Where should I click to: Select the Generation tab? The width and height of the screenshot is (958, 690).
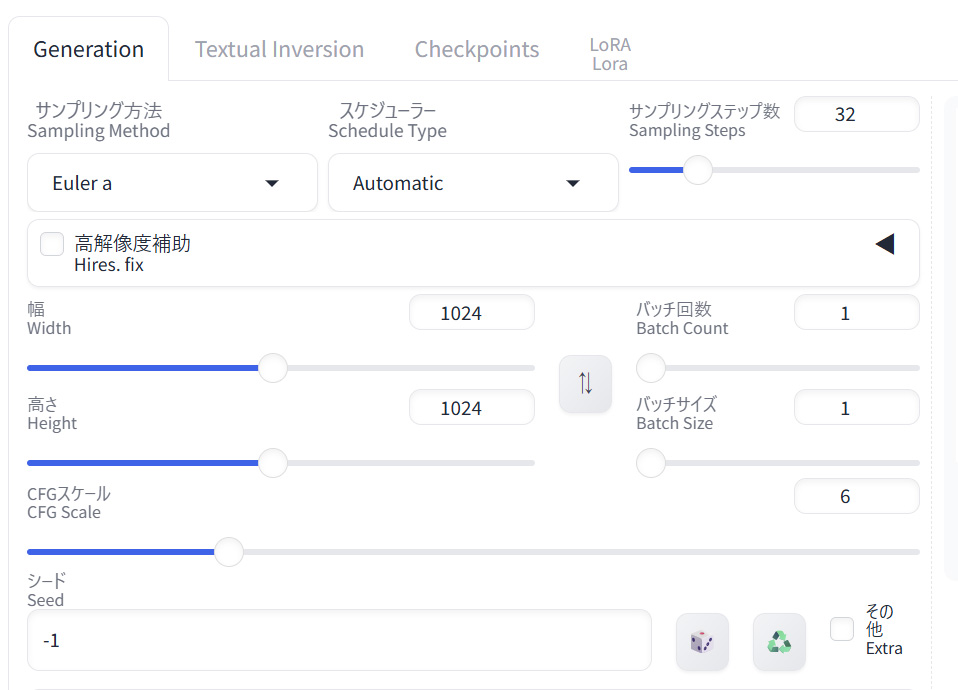[89, 49]
